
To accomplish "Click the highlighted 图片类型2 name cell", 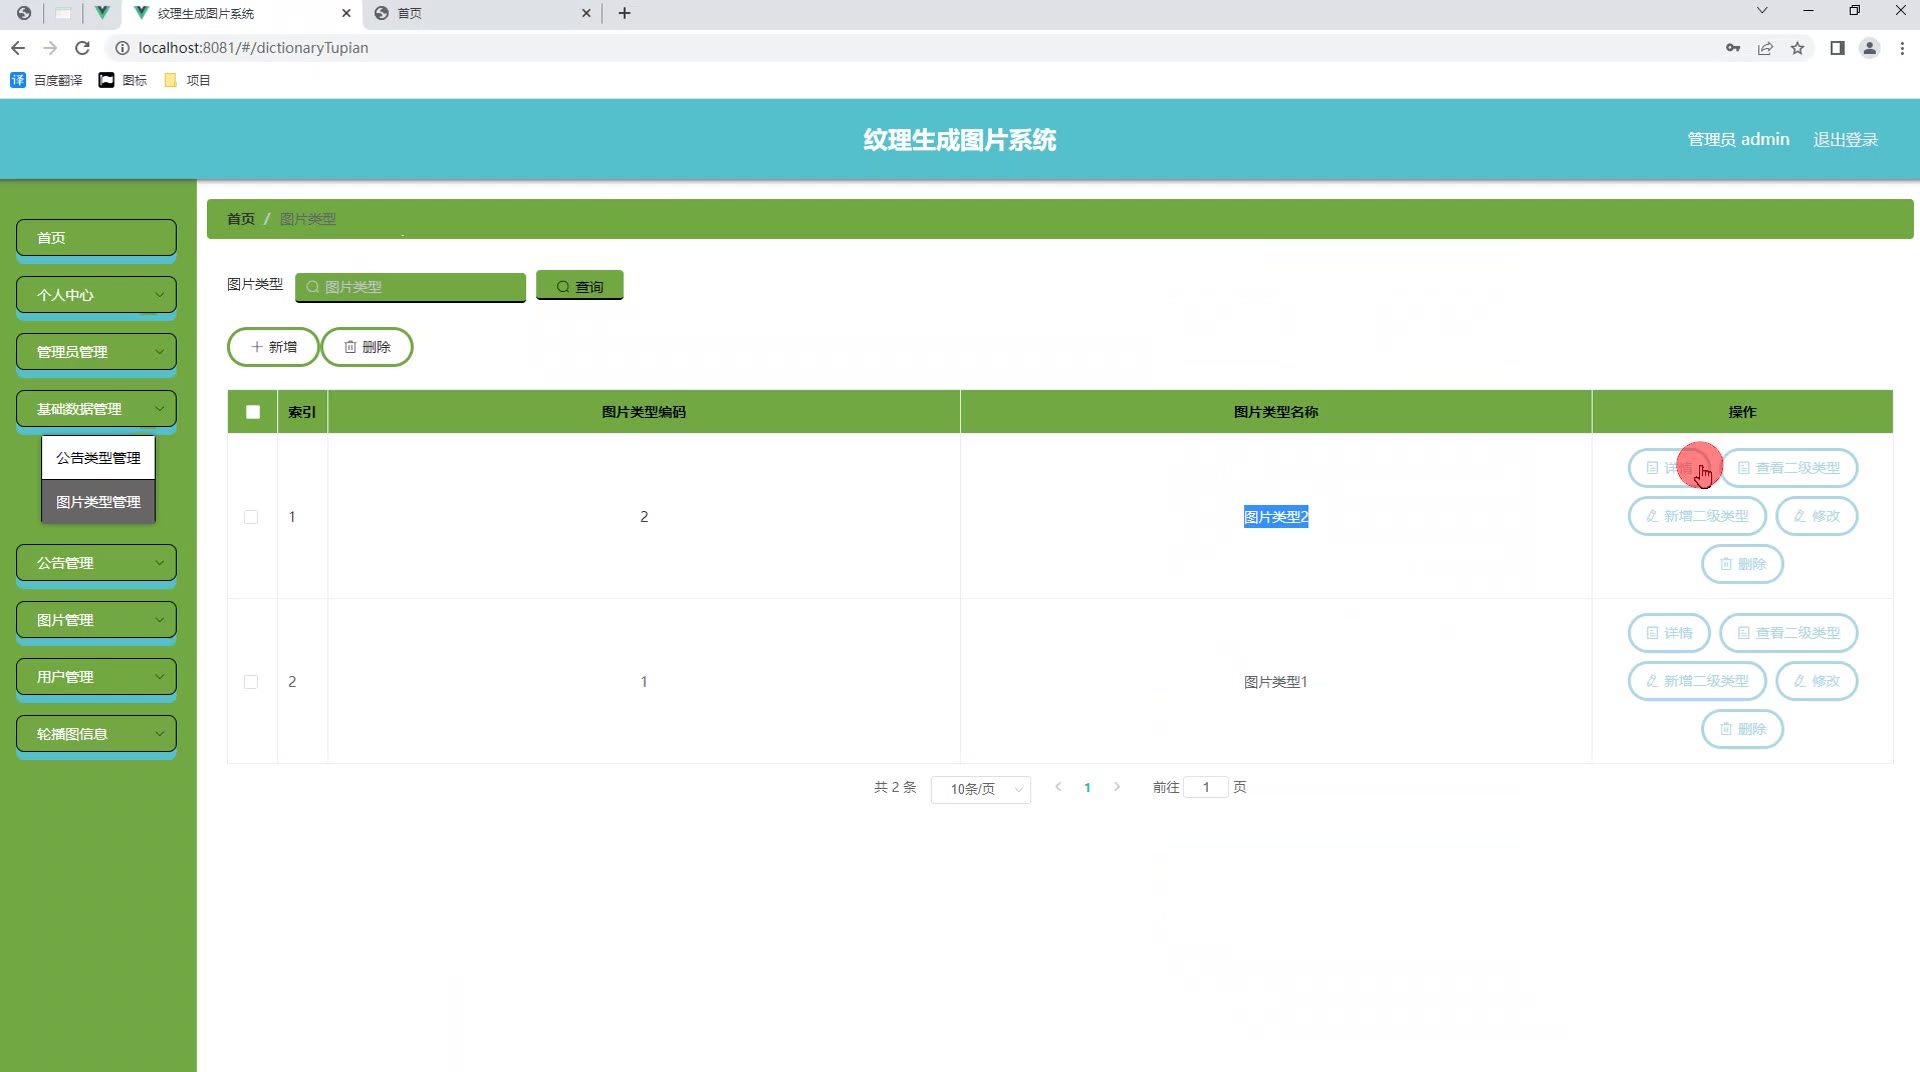I will tap(1275, 517).
